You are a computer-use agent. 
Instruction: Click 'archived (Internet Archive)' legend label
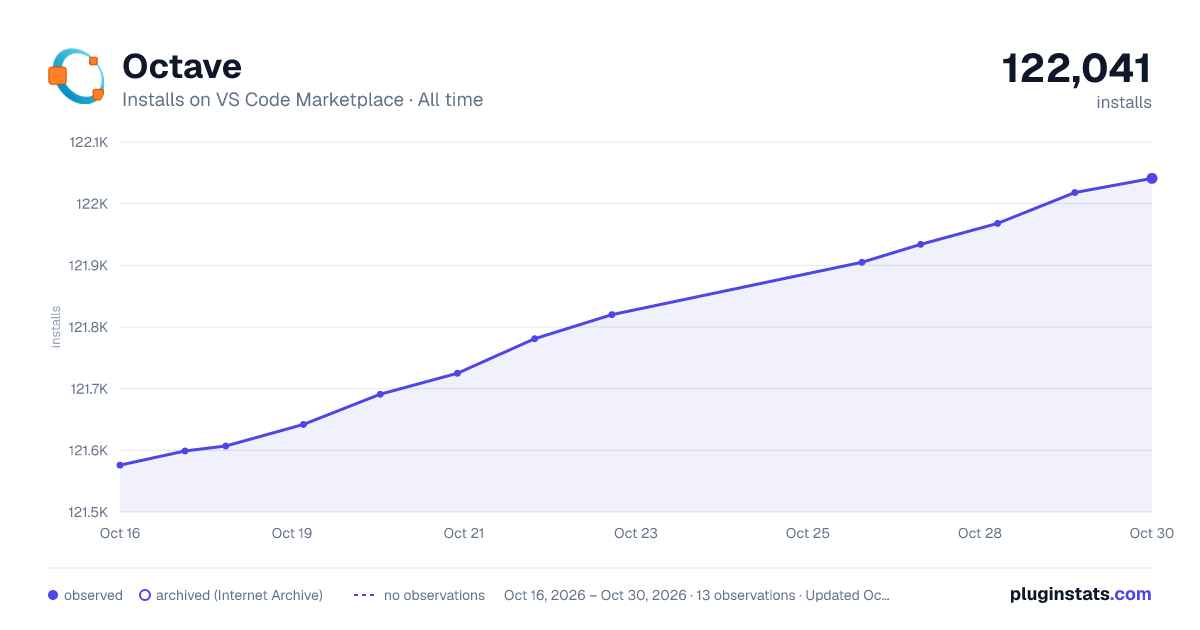point(239,595)
